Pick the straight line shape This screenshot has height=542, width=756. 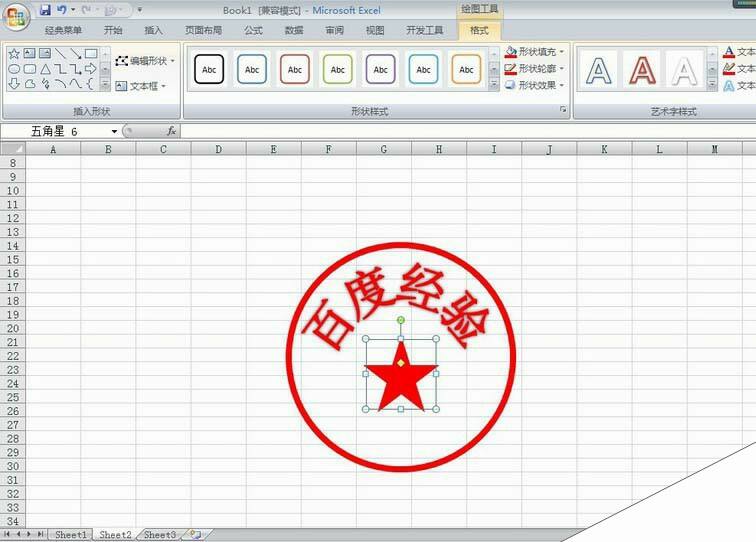[x=60, y=54]
